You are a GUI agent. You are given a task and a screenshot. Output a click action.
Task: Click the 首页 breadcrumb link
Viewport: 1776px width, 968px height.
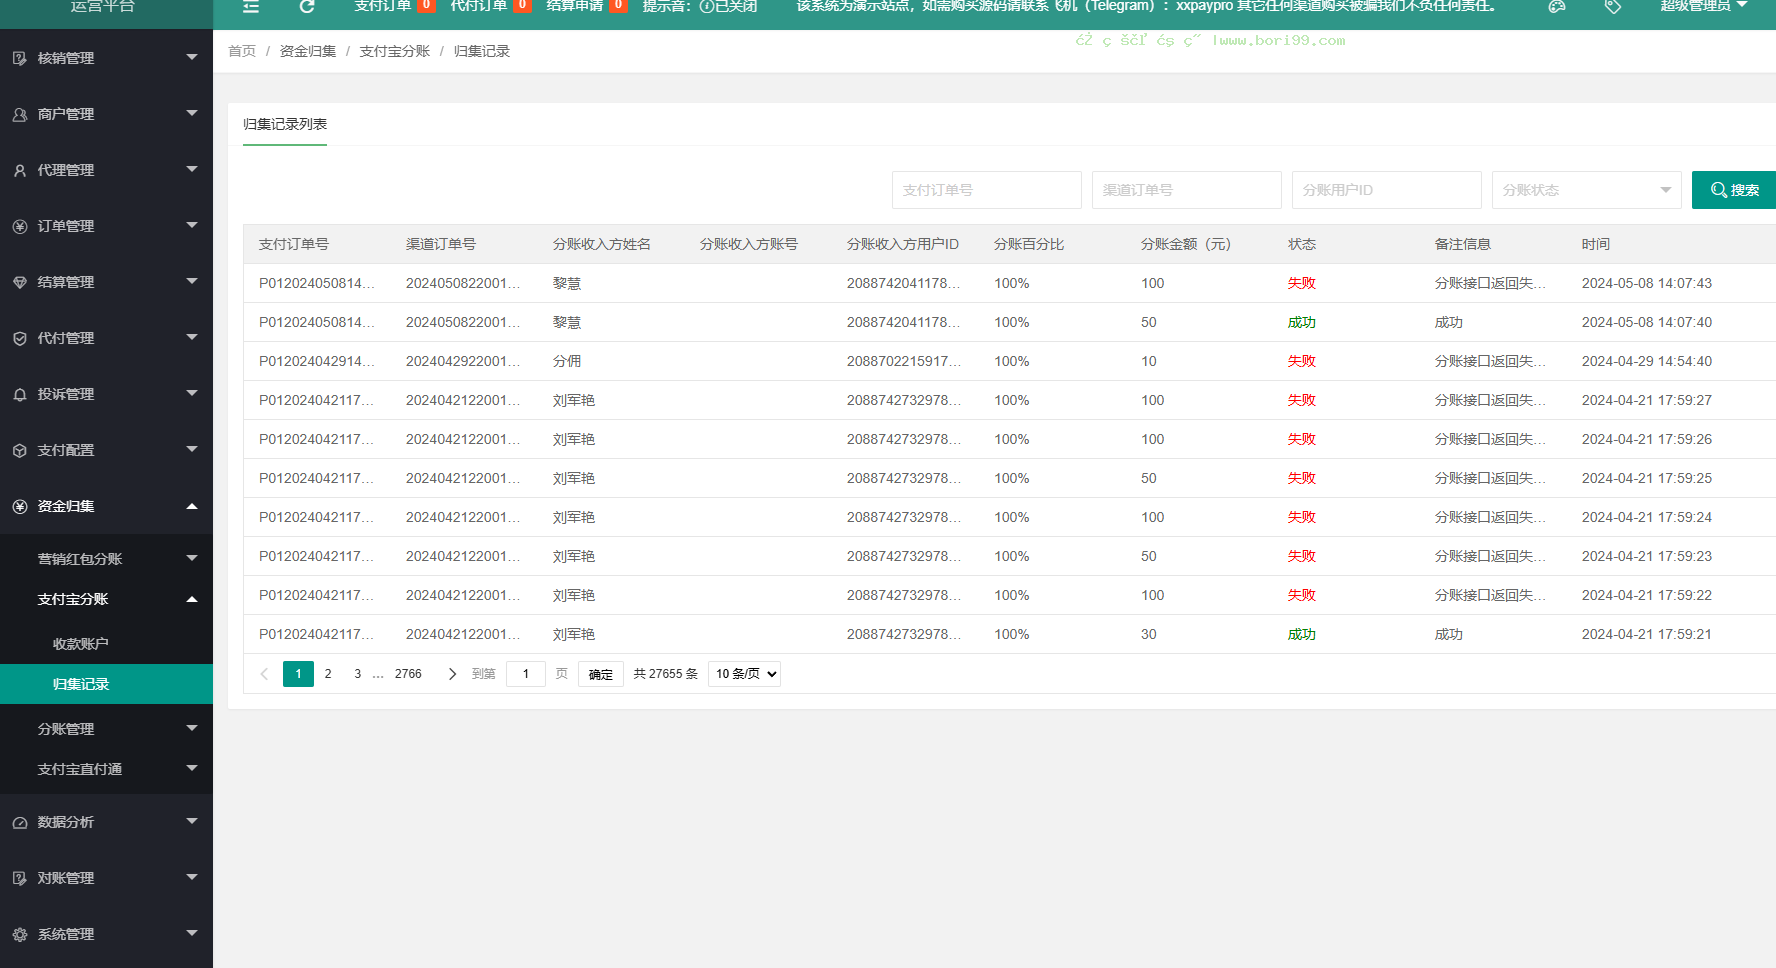click(x=242, y=51)
